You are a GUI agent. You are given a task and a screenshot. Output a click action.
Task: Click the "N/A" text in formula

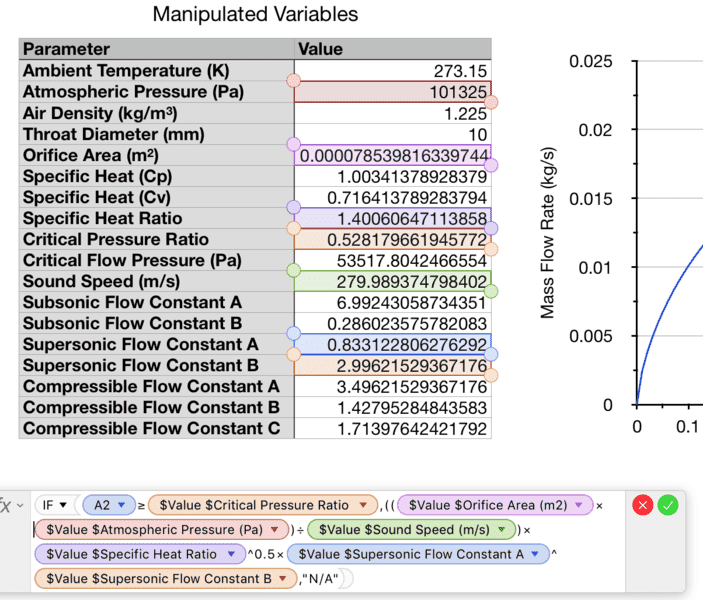[x=325, y=577]
